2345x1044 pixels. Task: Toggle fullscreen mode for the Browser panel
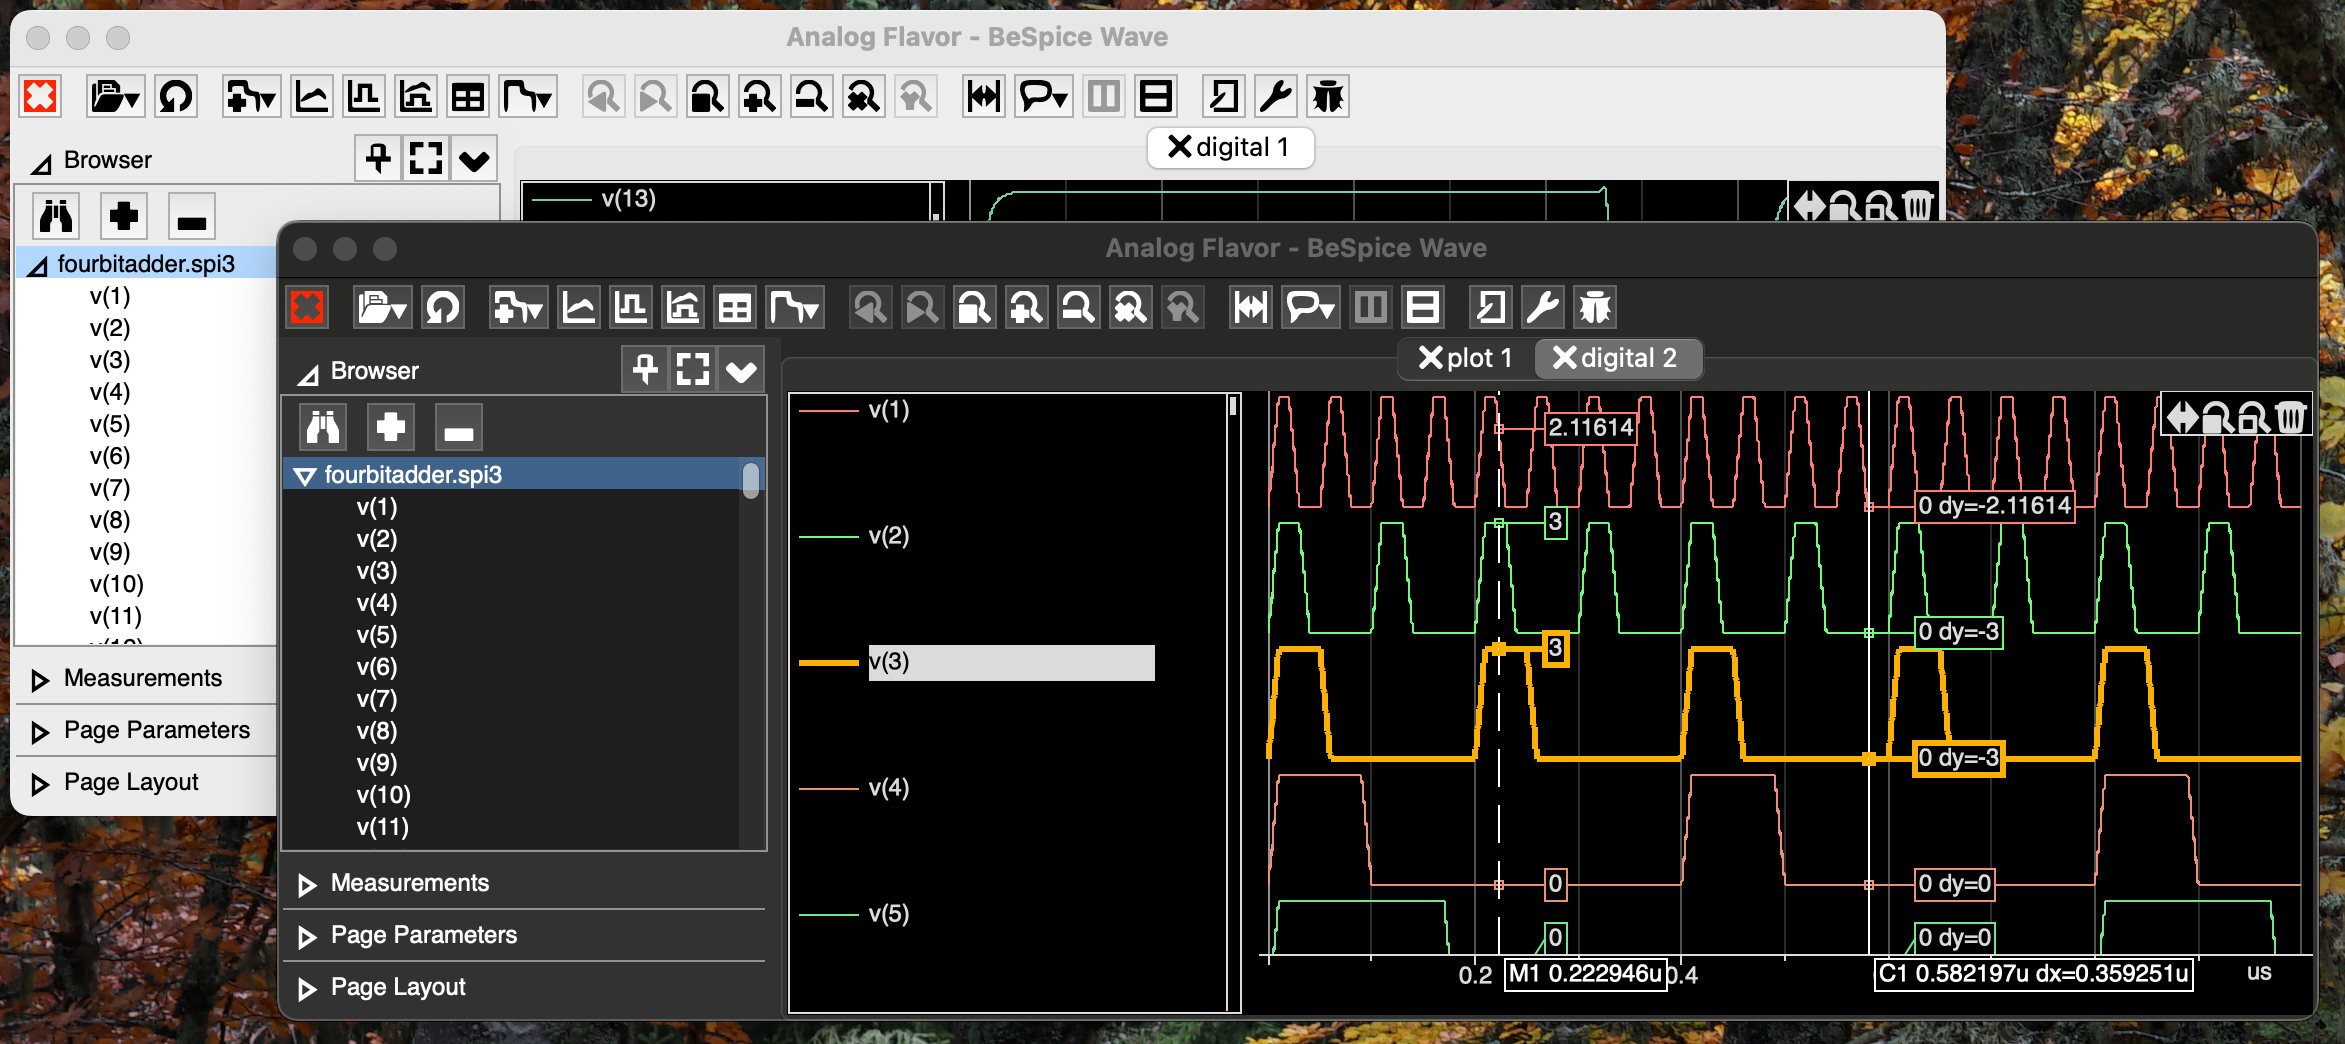pyautogui.click(x=692, y=369)
